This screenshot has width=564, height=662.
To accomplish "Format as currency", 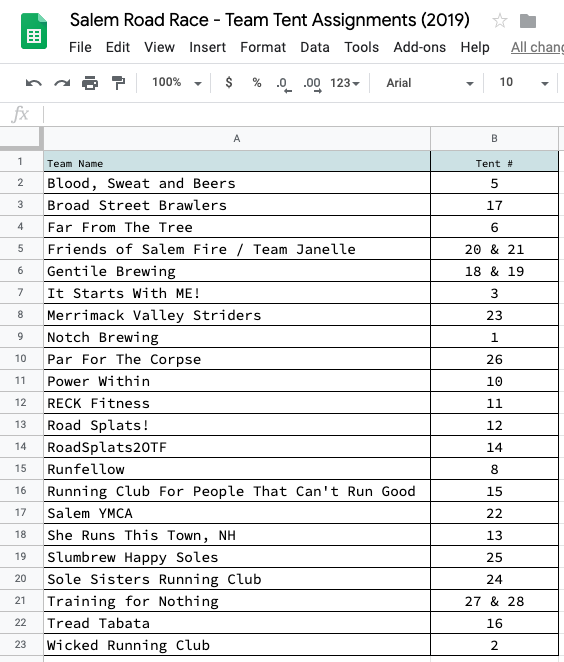I will 229,82.
